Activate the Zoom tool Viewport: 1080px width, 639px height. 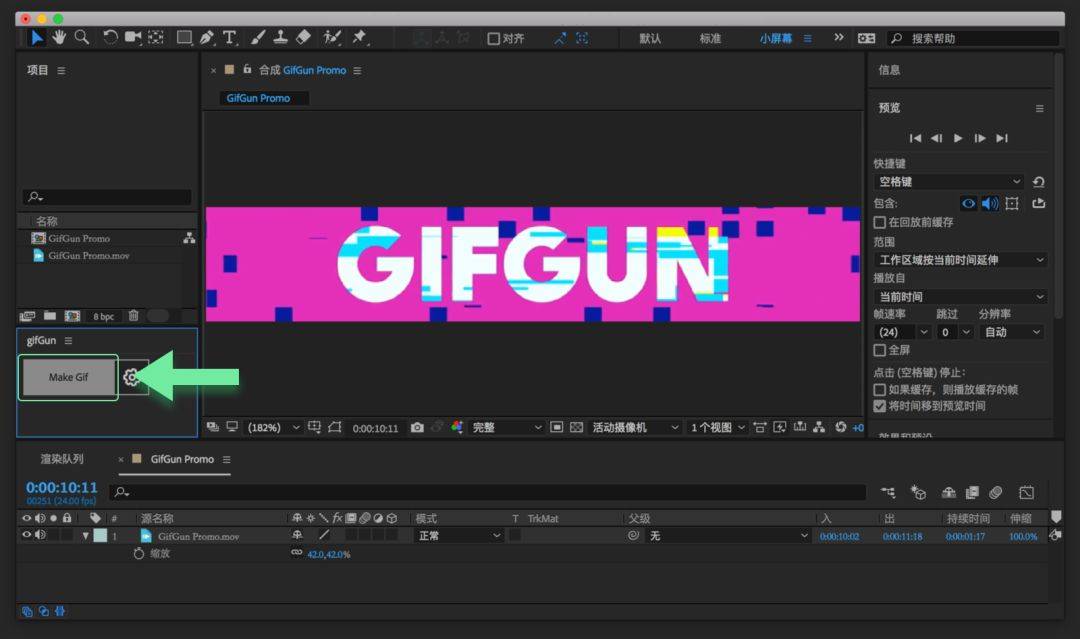pos(83,38)
